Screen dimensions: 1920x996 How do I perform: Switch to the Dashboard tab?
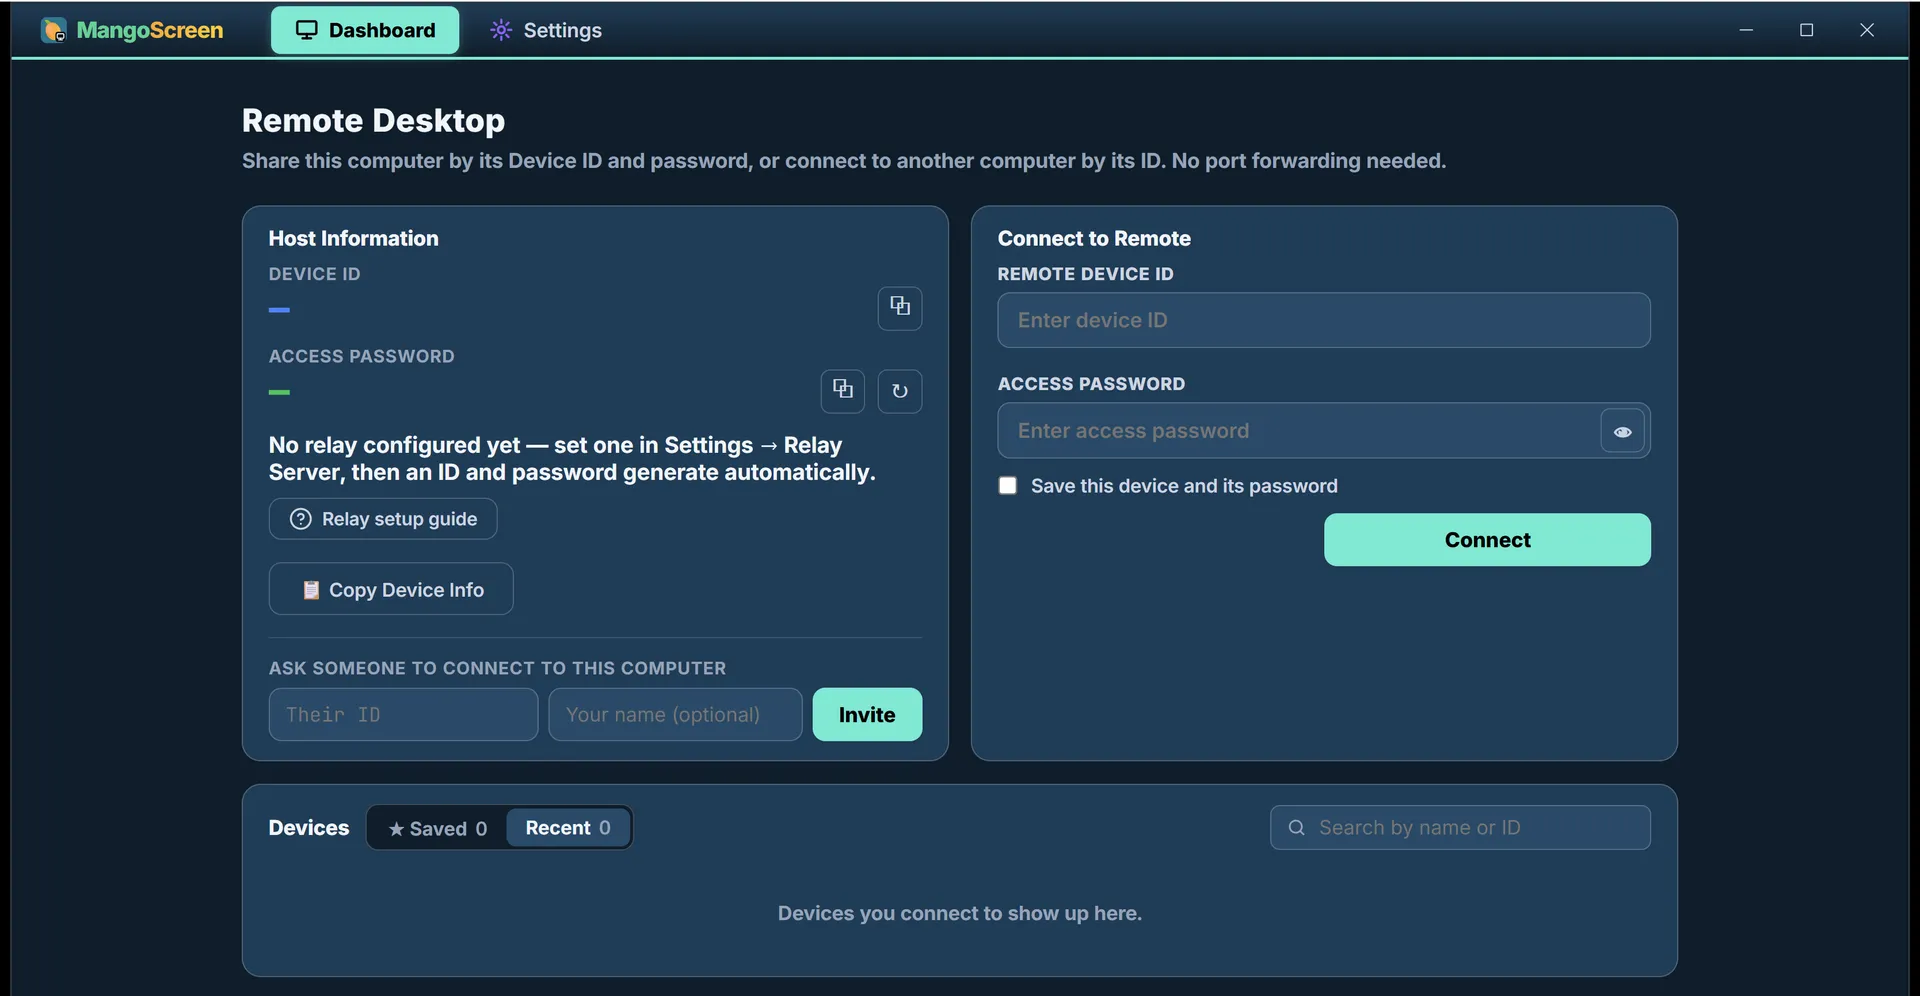pos(365,30)
